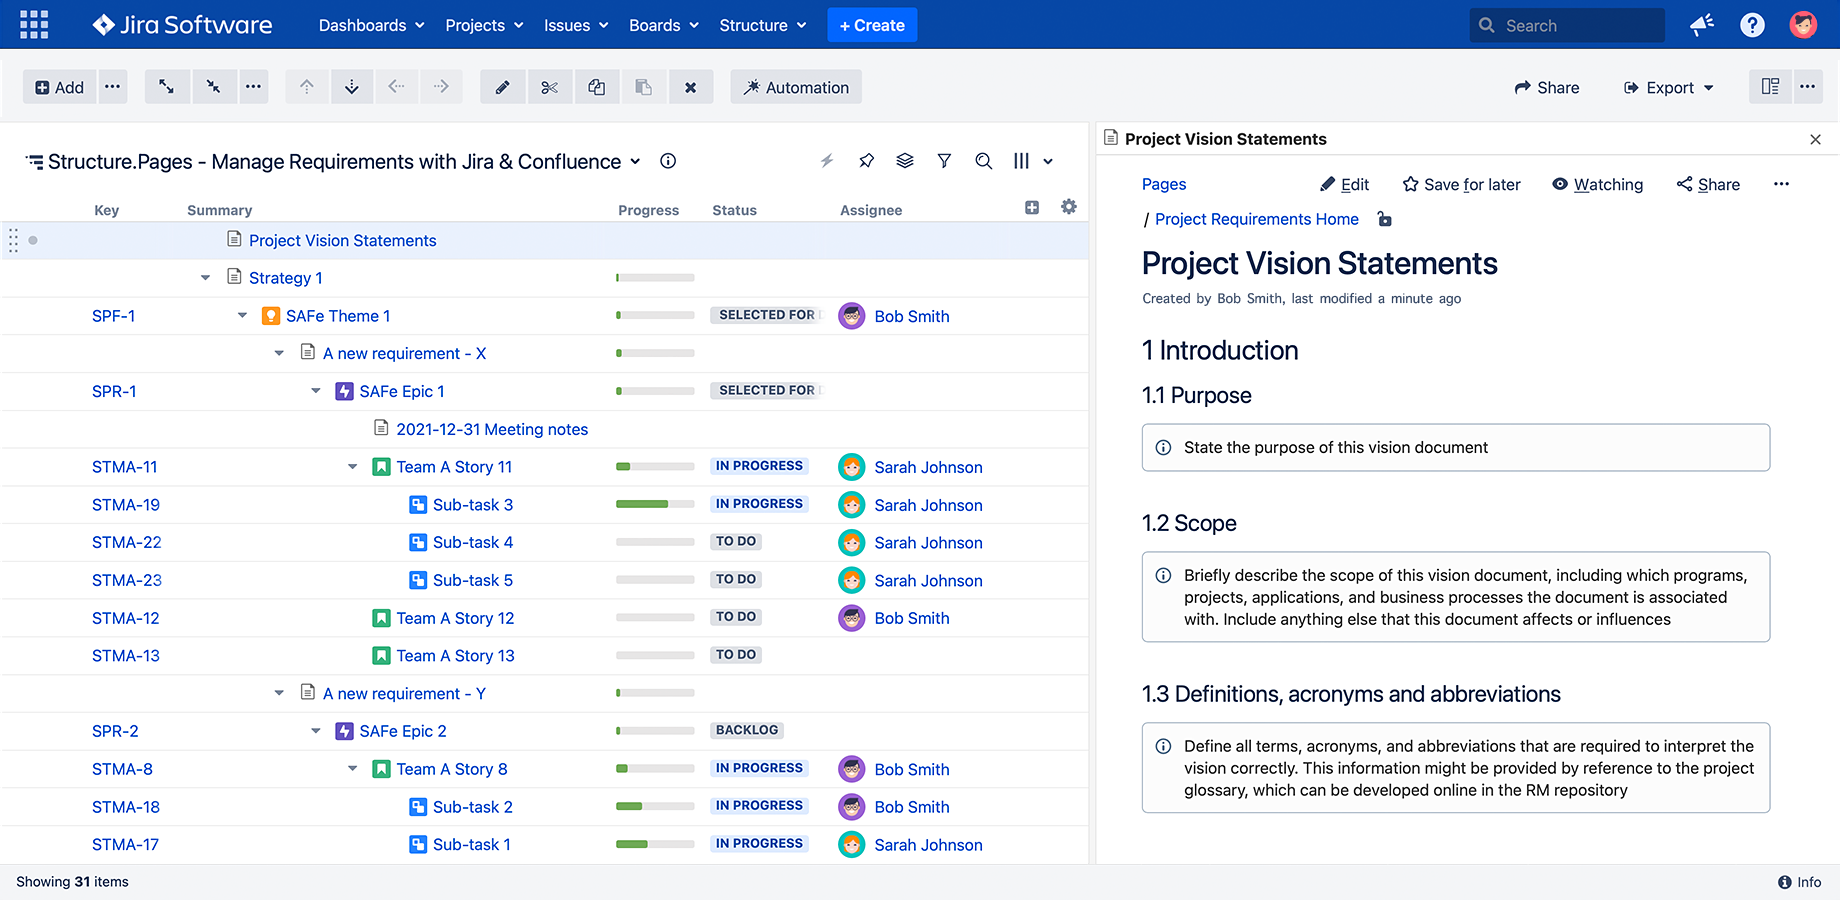
Task: Click the toolbar Share button
Action: [x=1547, y=88]
